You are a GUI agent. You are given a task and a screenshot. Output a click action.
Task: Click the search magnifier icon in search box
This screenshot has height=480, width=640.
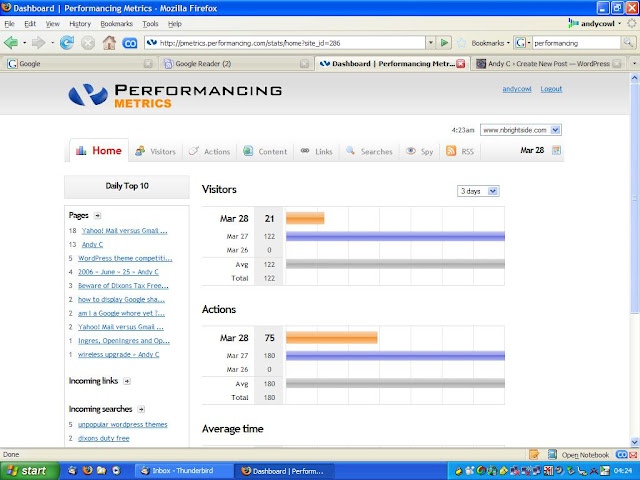(628, 42)
